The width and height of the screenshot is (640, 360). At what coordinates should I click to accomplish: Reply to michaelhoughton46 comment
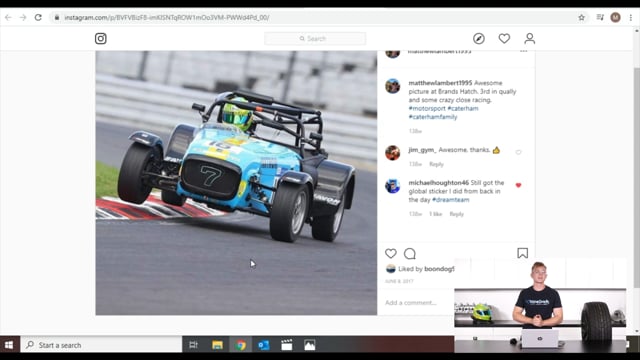coord(456,214)
